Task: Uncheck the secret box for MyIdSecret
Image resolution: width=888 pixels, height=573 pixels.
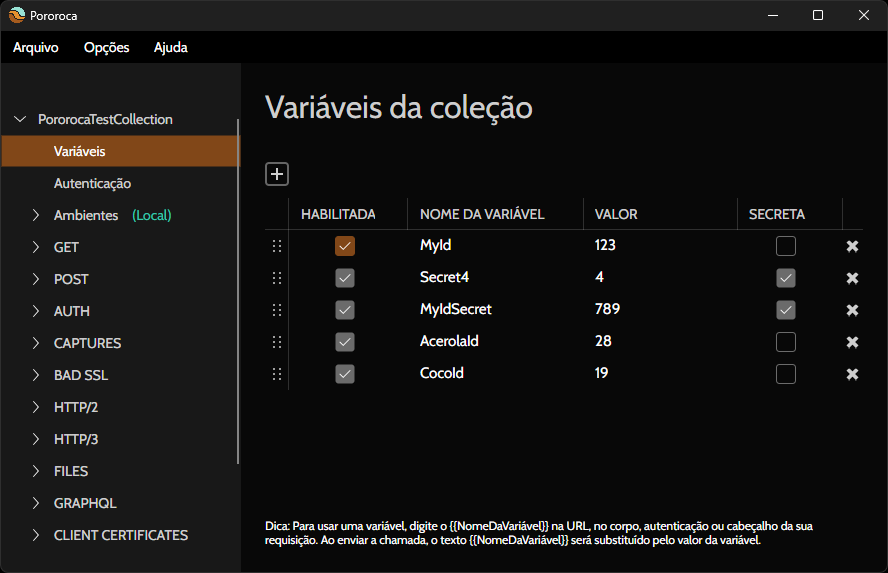Action: [x=786, y=310]
